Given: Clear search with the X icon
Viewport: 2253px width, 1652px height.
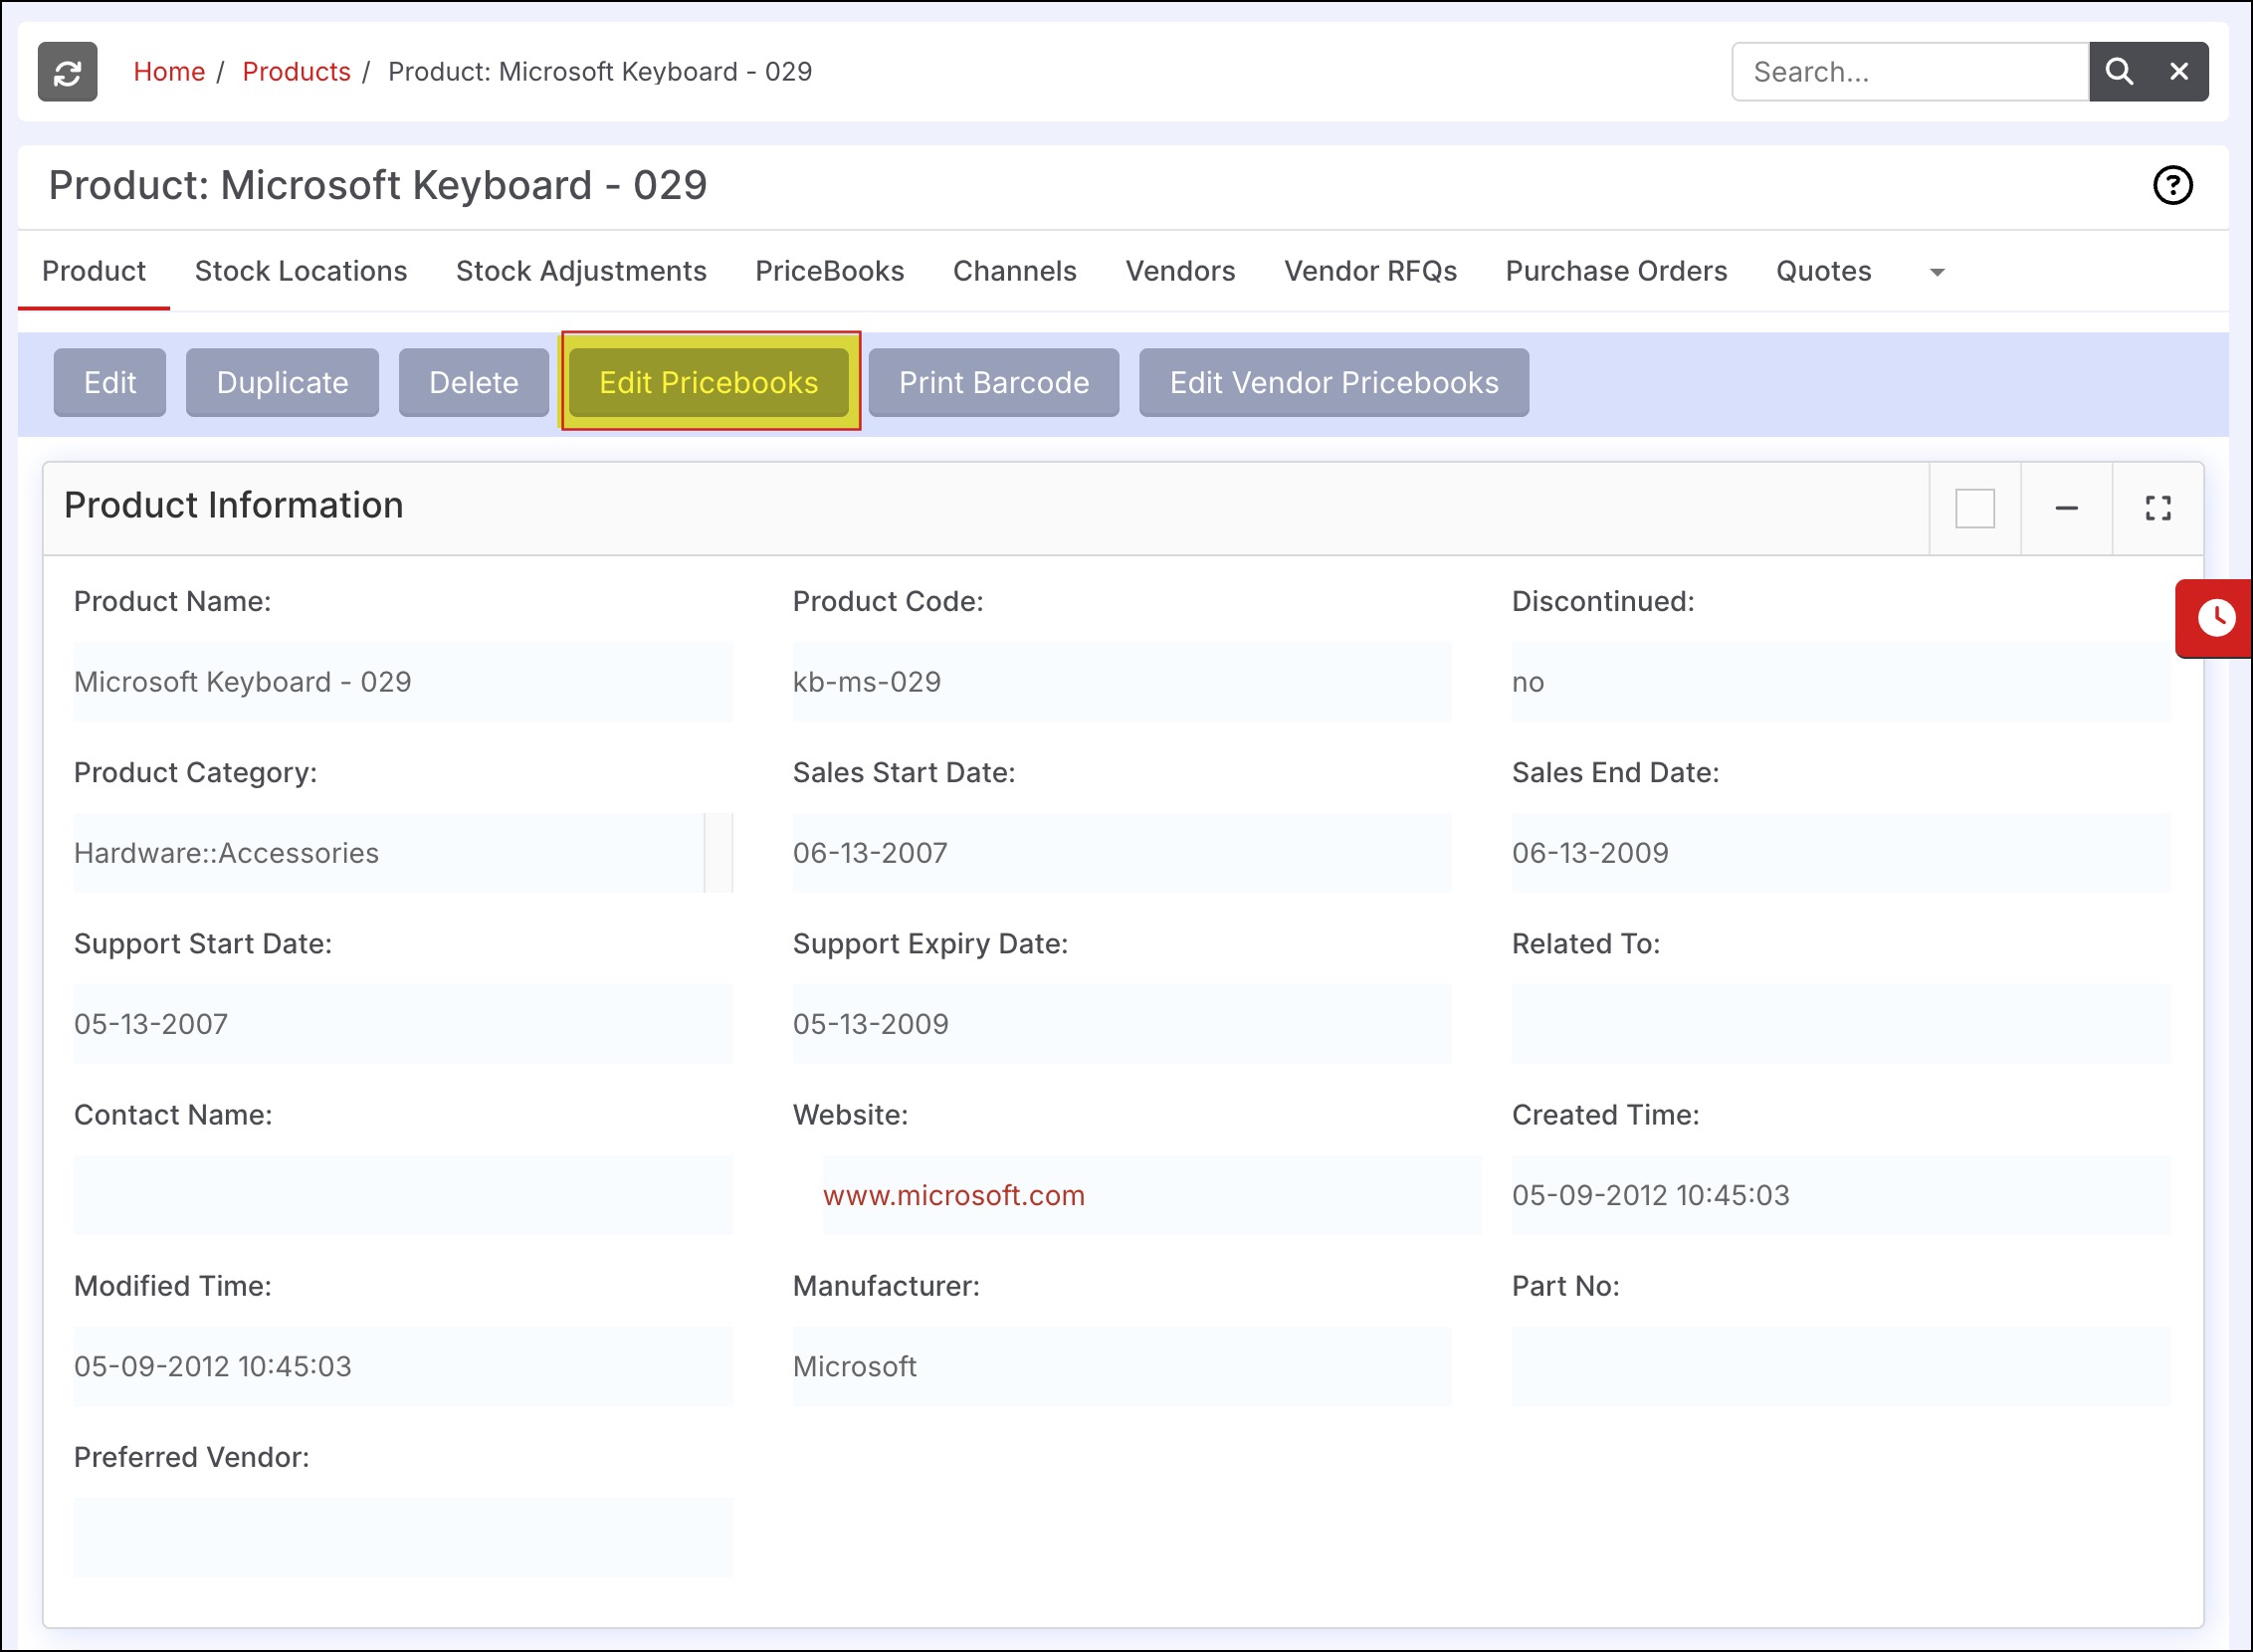Looking at the screenshot, I should point(2178,72).
